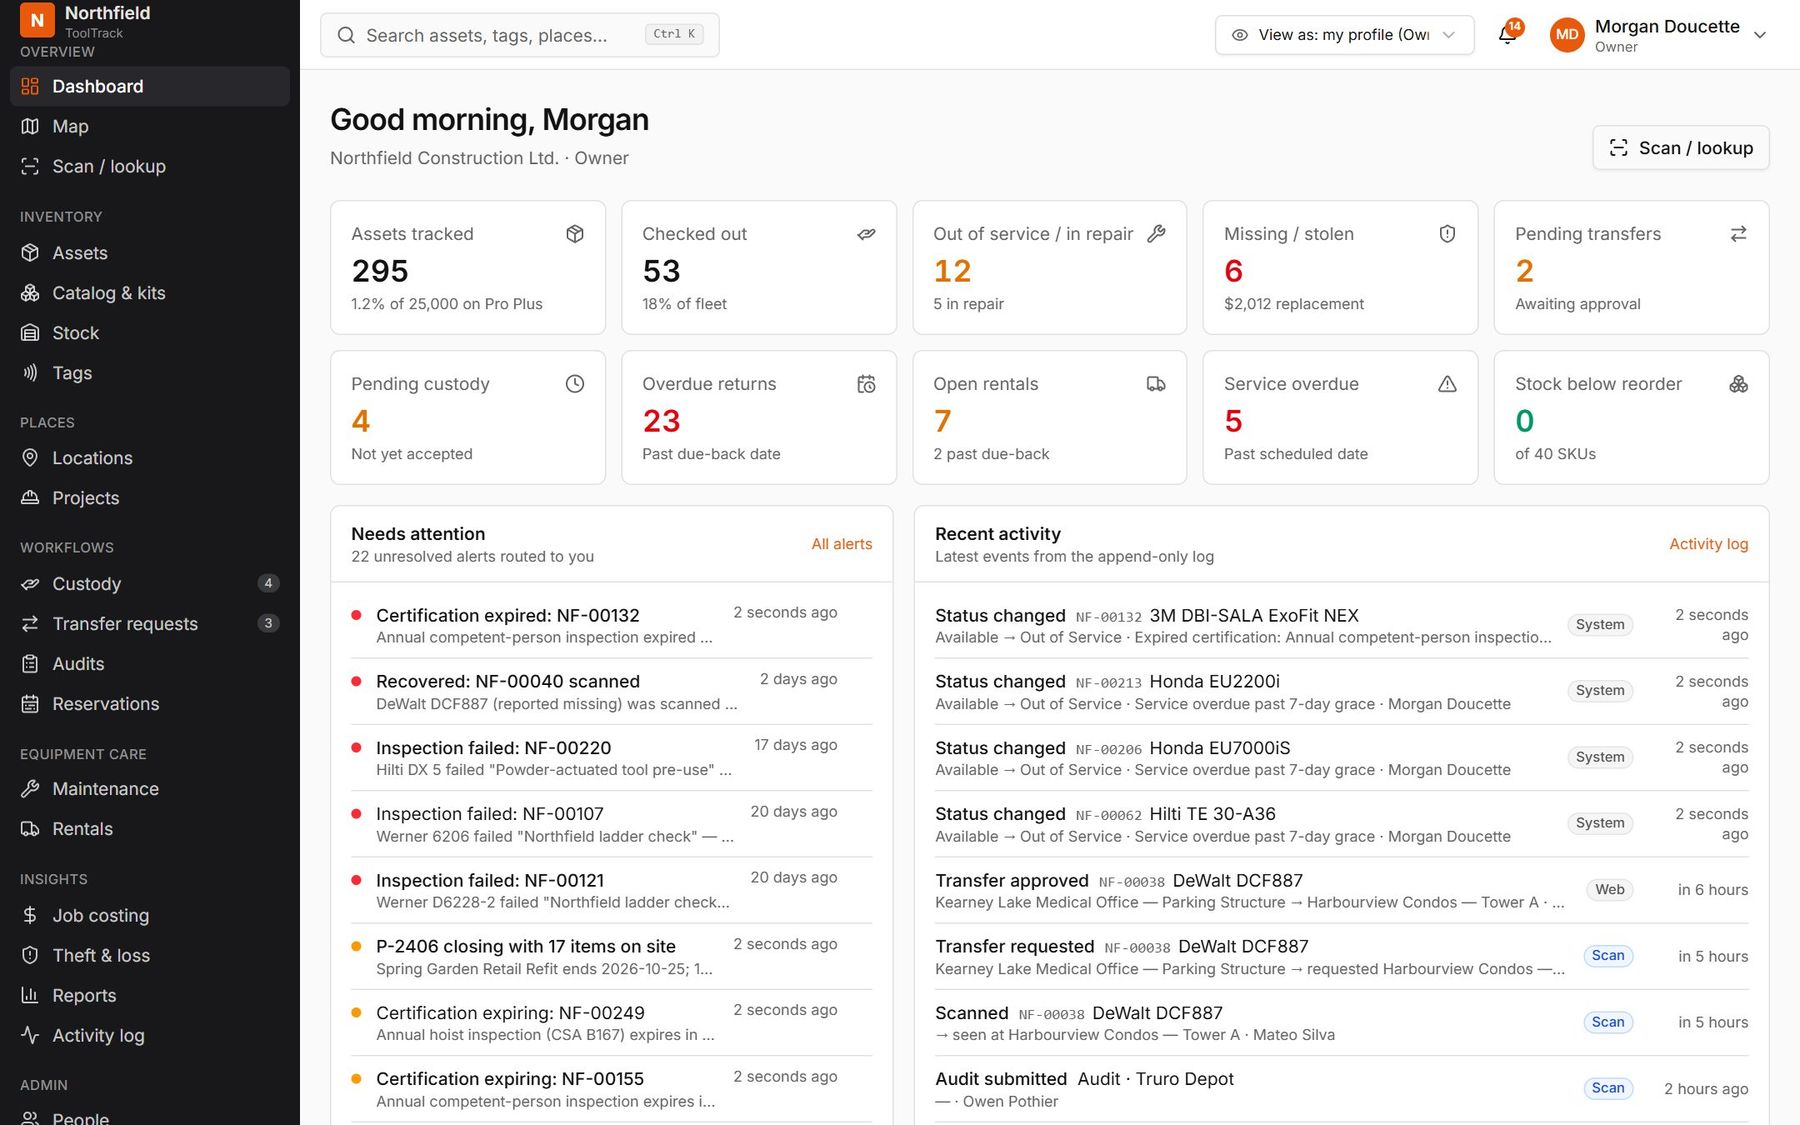
Task: Open Theft & loss insights
Action: (150, 956)
